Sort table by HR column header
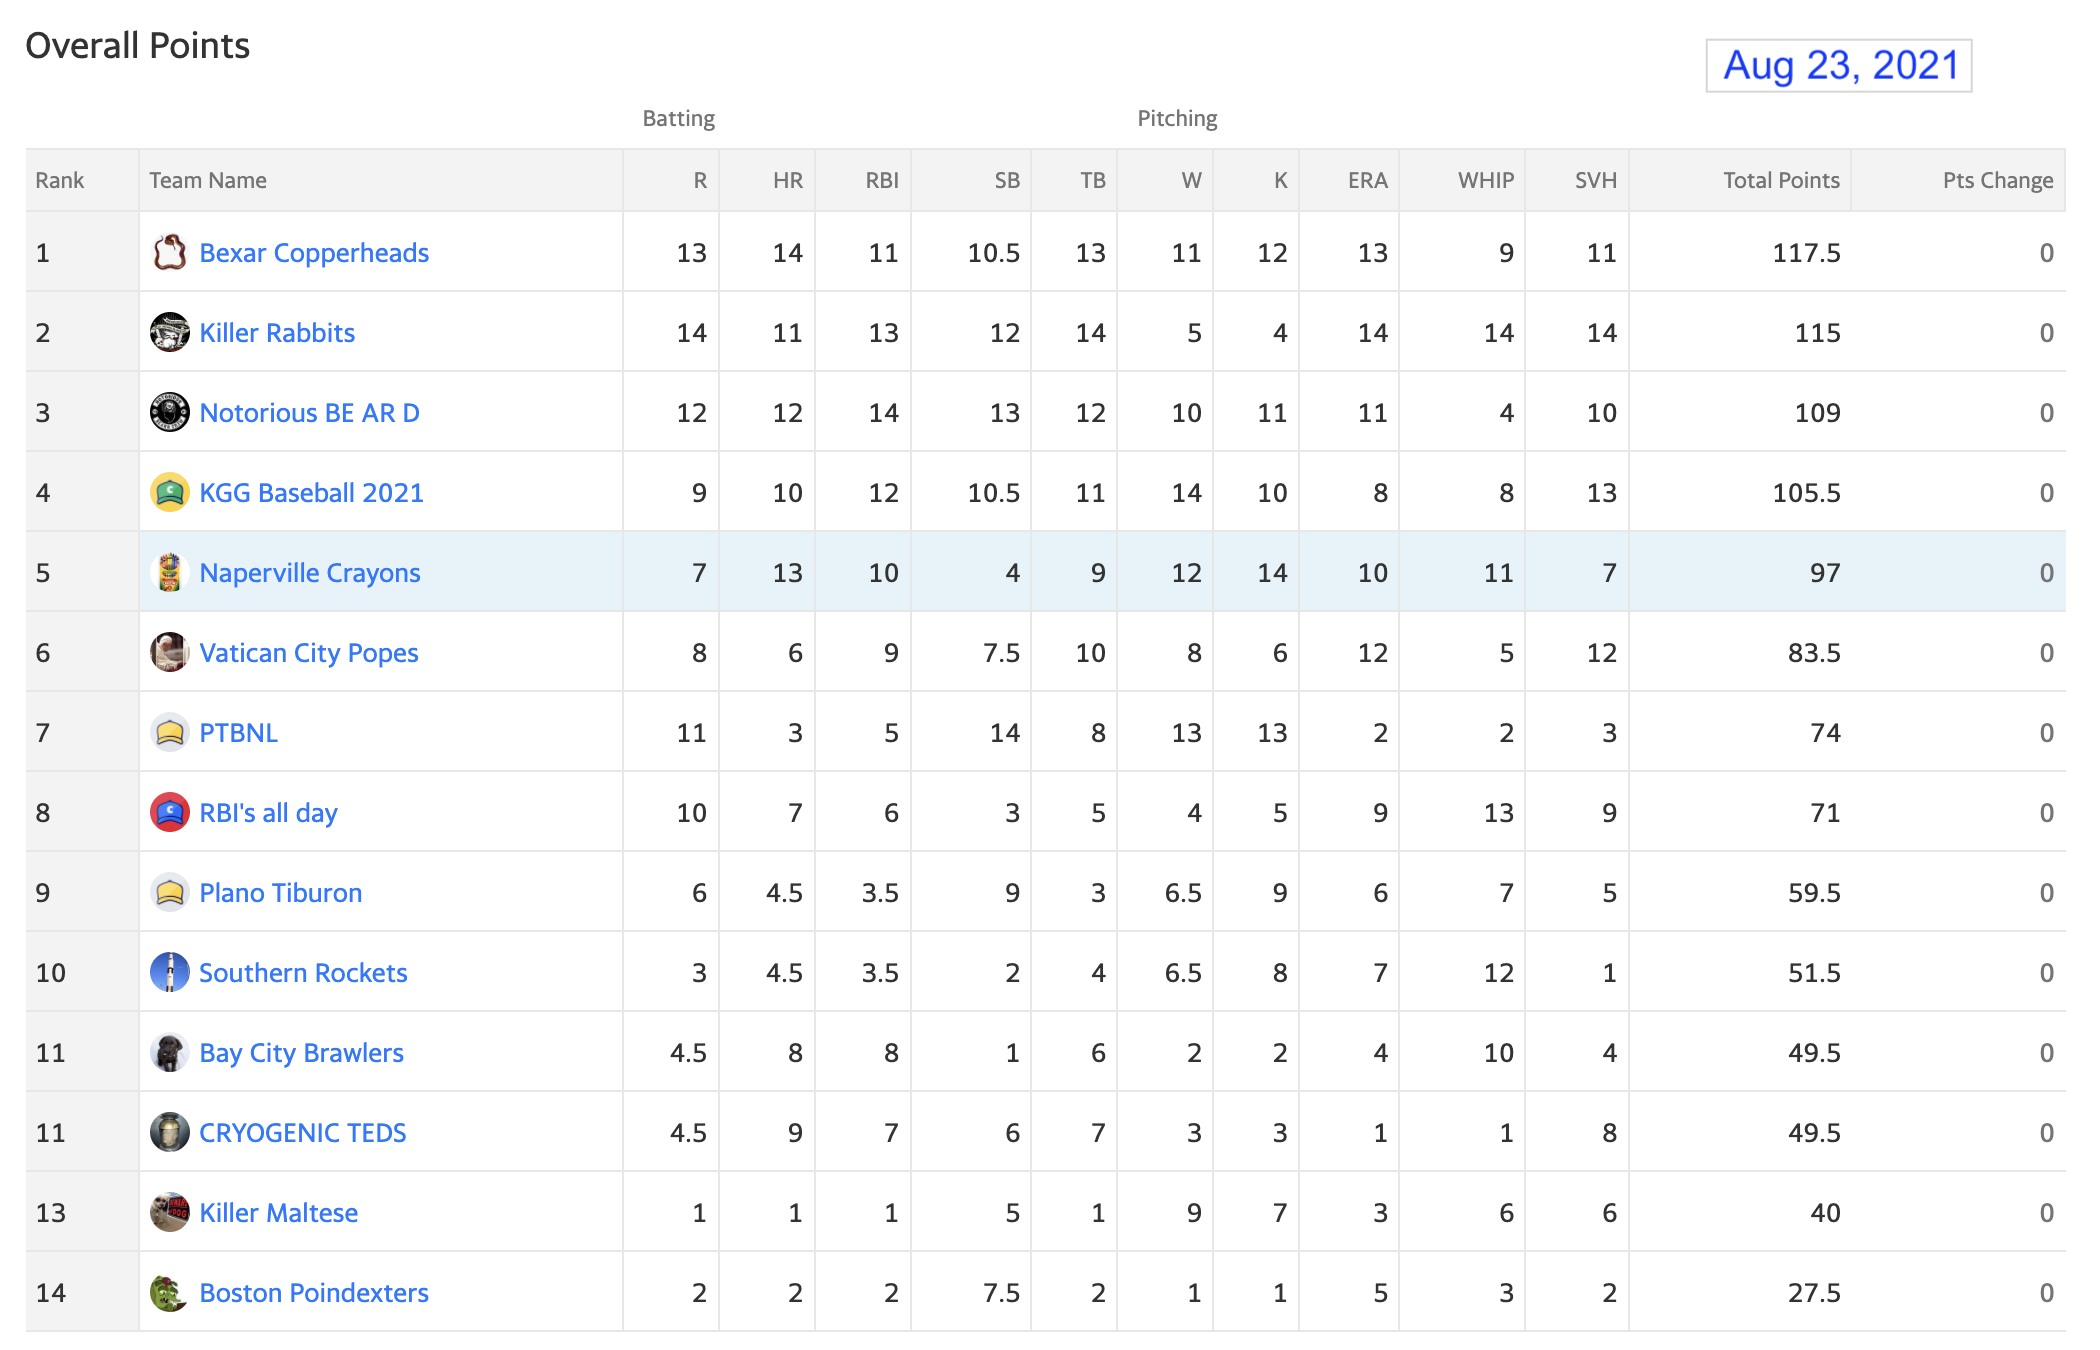Viewport: 2100px width, 1350px height. [x=787, y=180]
